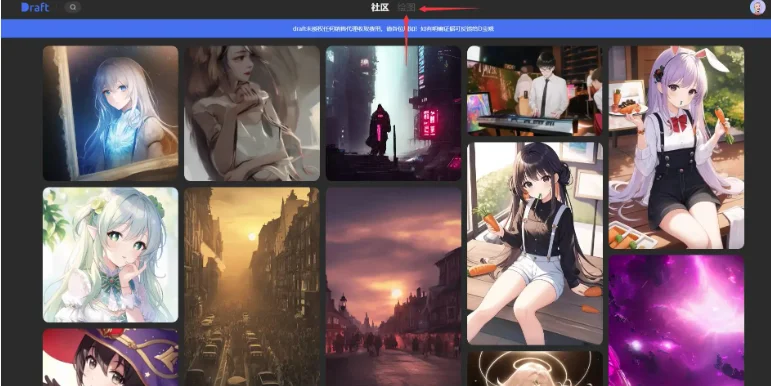Open the search magnifier button

73,7
